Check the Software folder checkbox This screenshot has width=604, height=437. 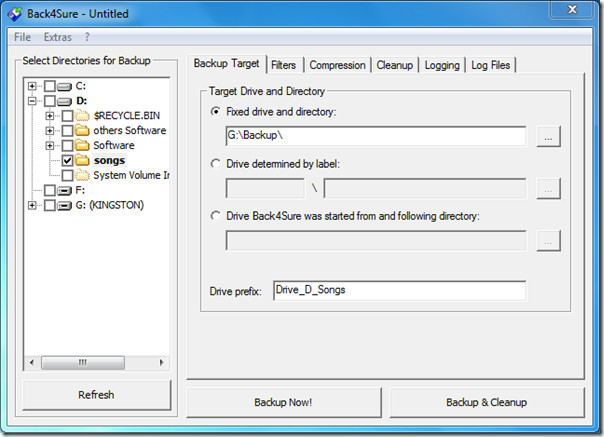(67, 146)
